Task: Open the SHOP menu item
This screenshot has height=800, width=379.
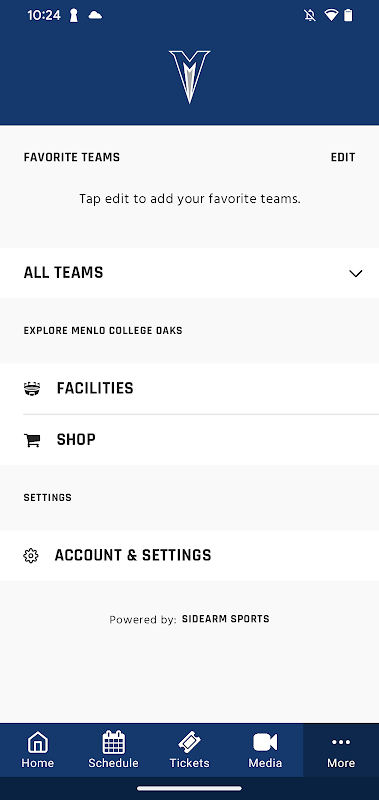Action: click(189, 440)
